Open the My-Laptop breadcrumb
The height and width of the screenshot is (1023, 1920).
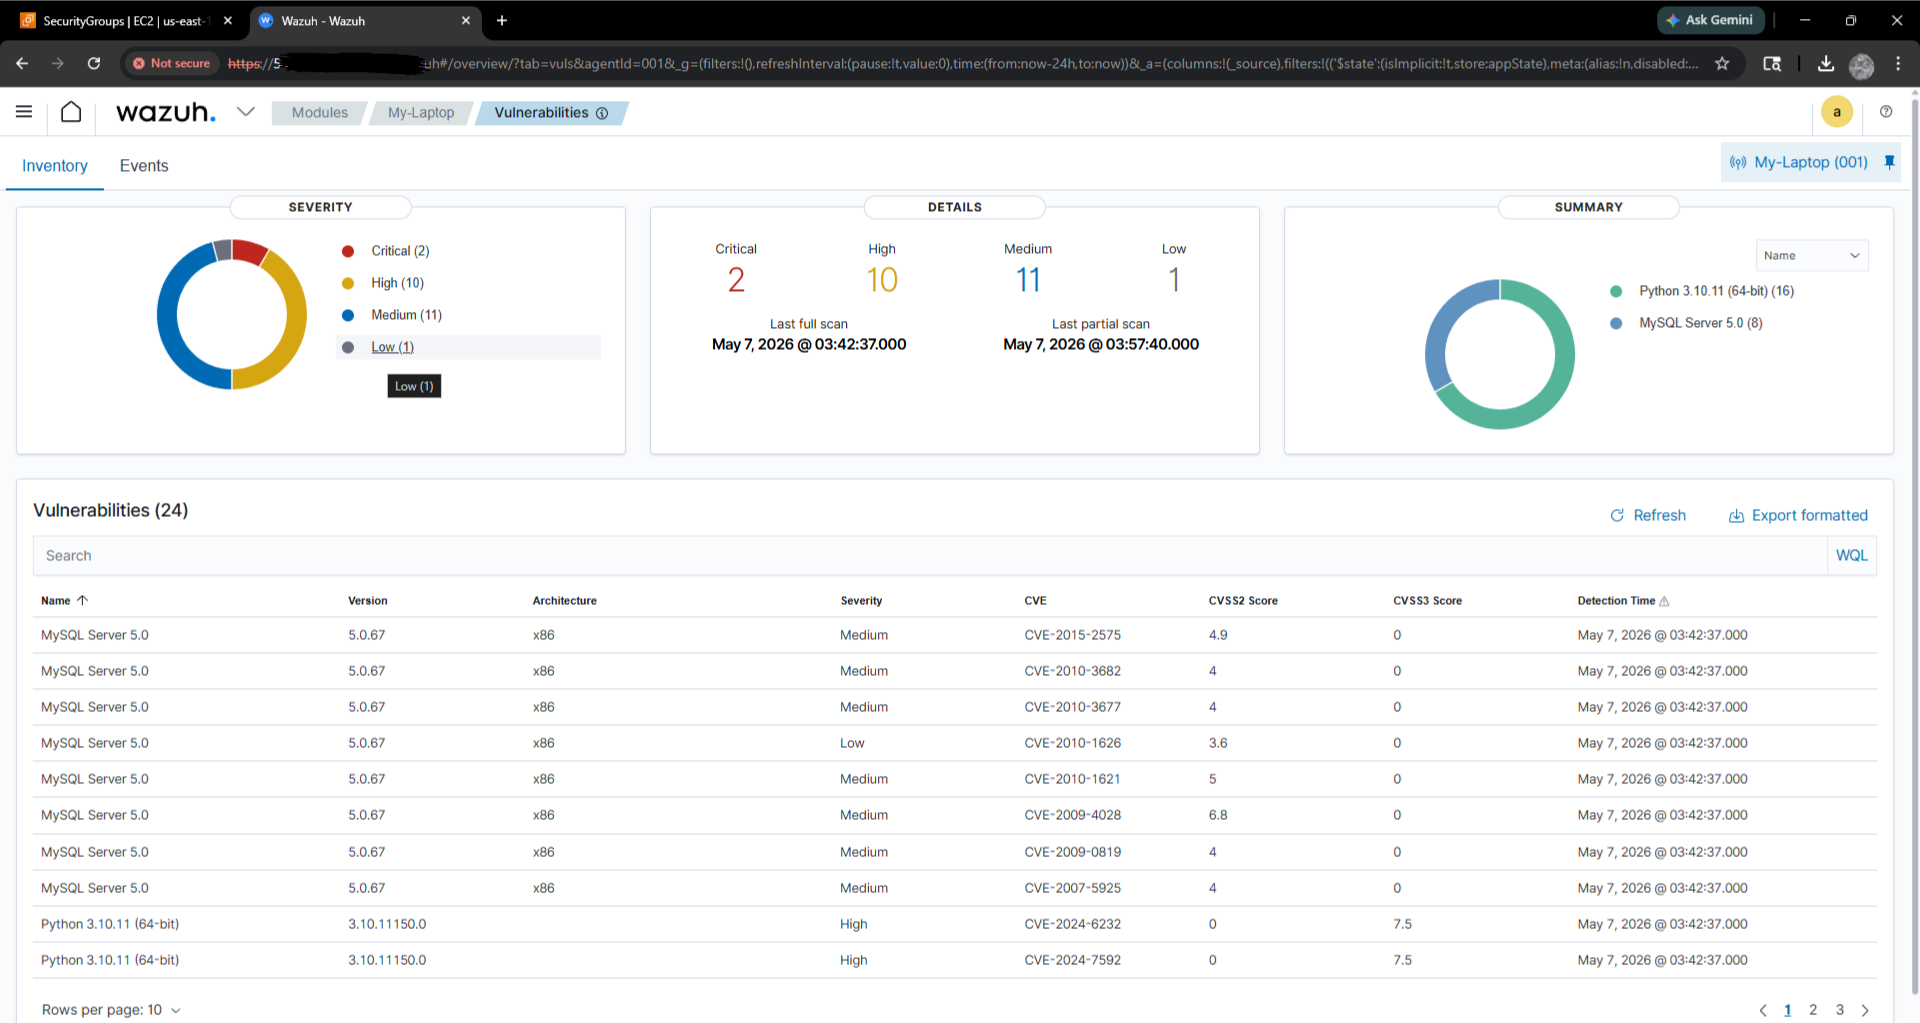coord(421,113)
